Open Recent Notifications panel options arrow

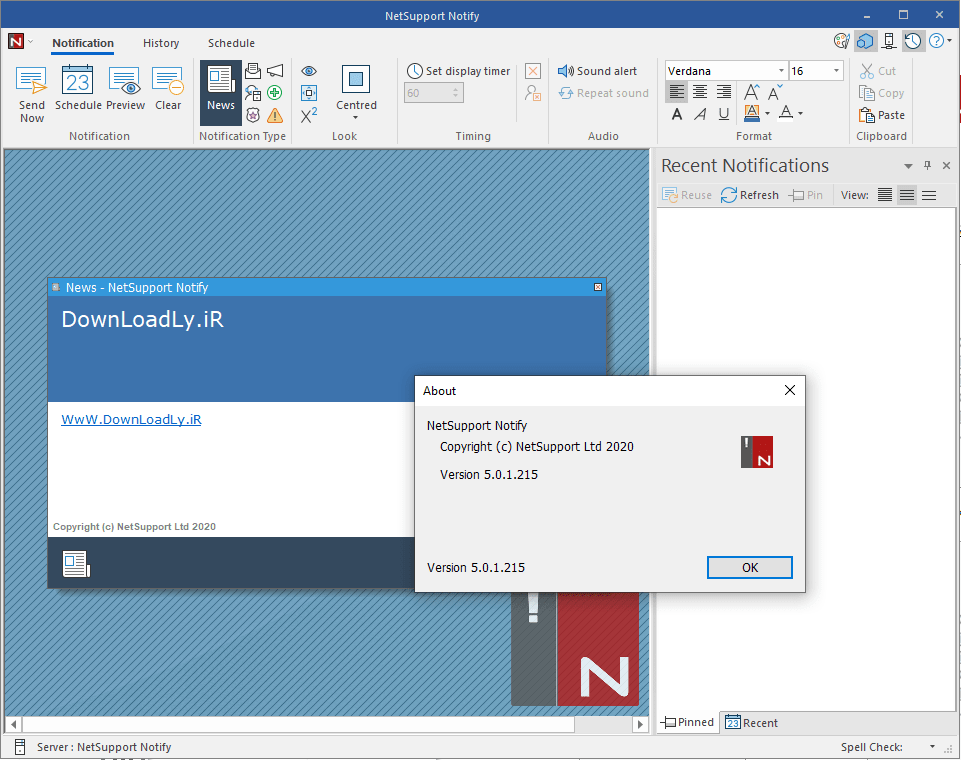tap(908, 166)
